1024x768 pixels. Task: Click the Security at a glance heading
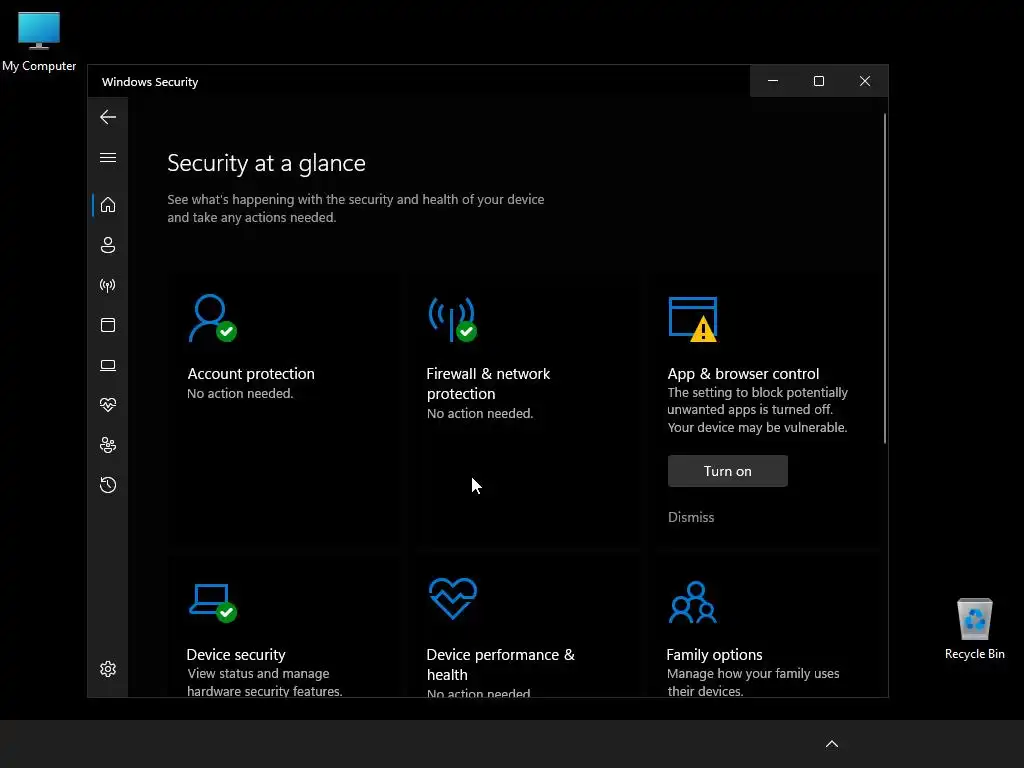(266, 163)
